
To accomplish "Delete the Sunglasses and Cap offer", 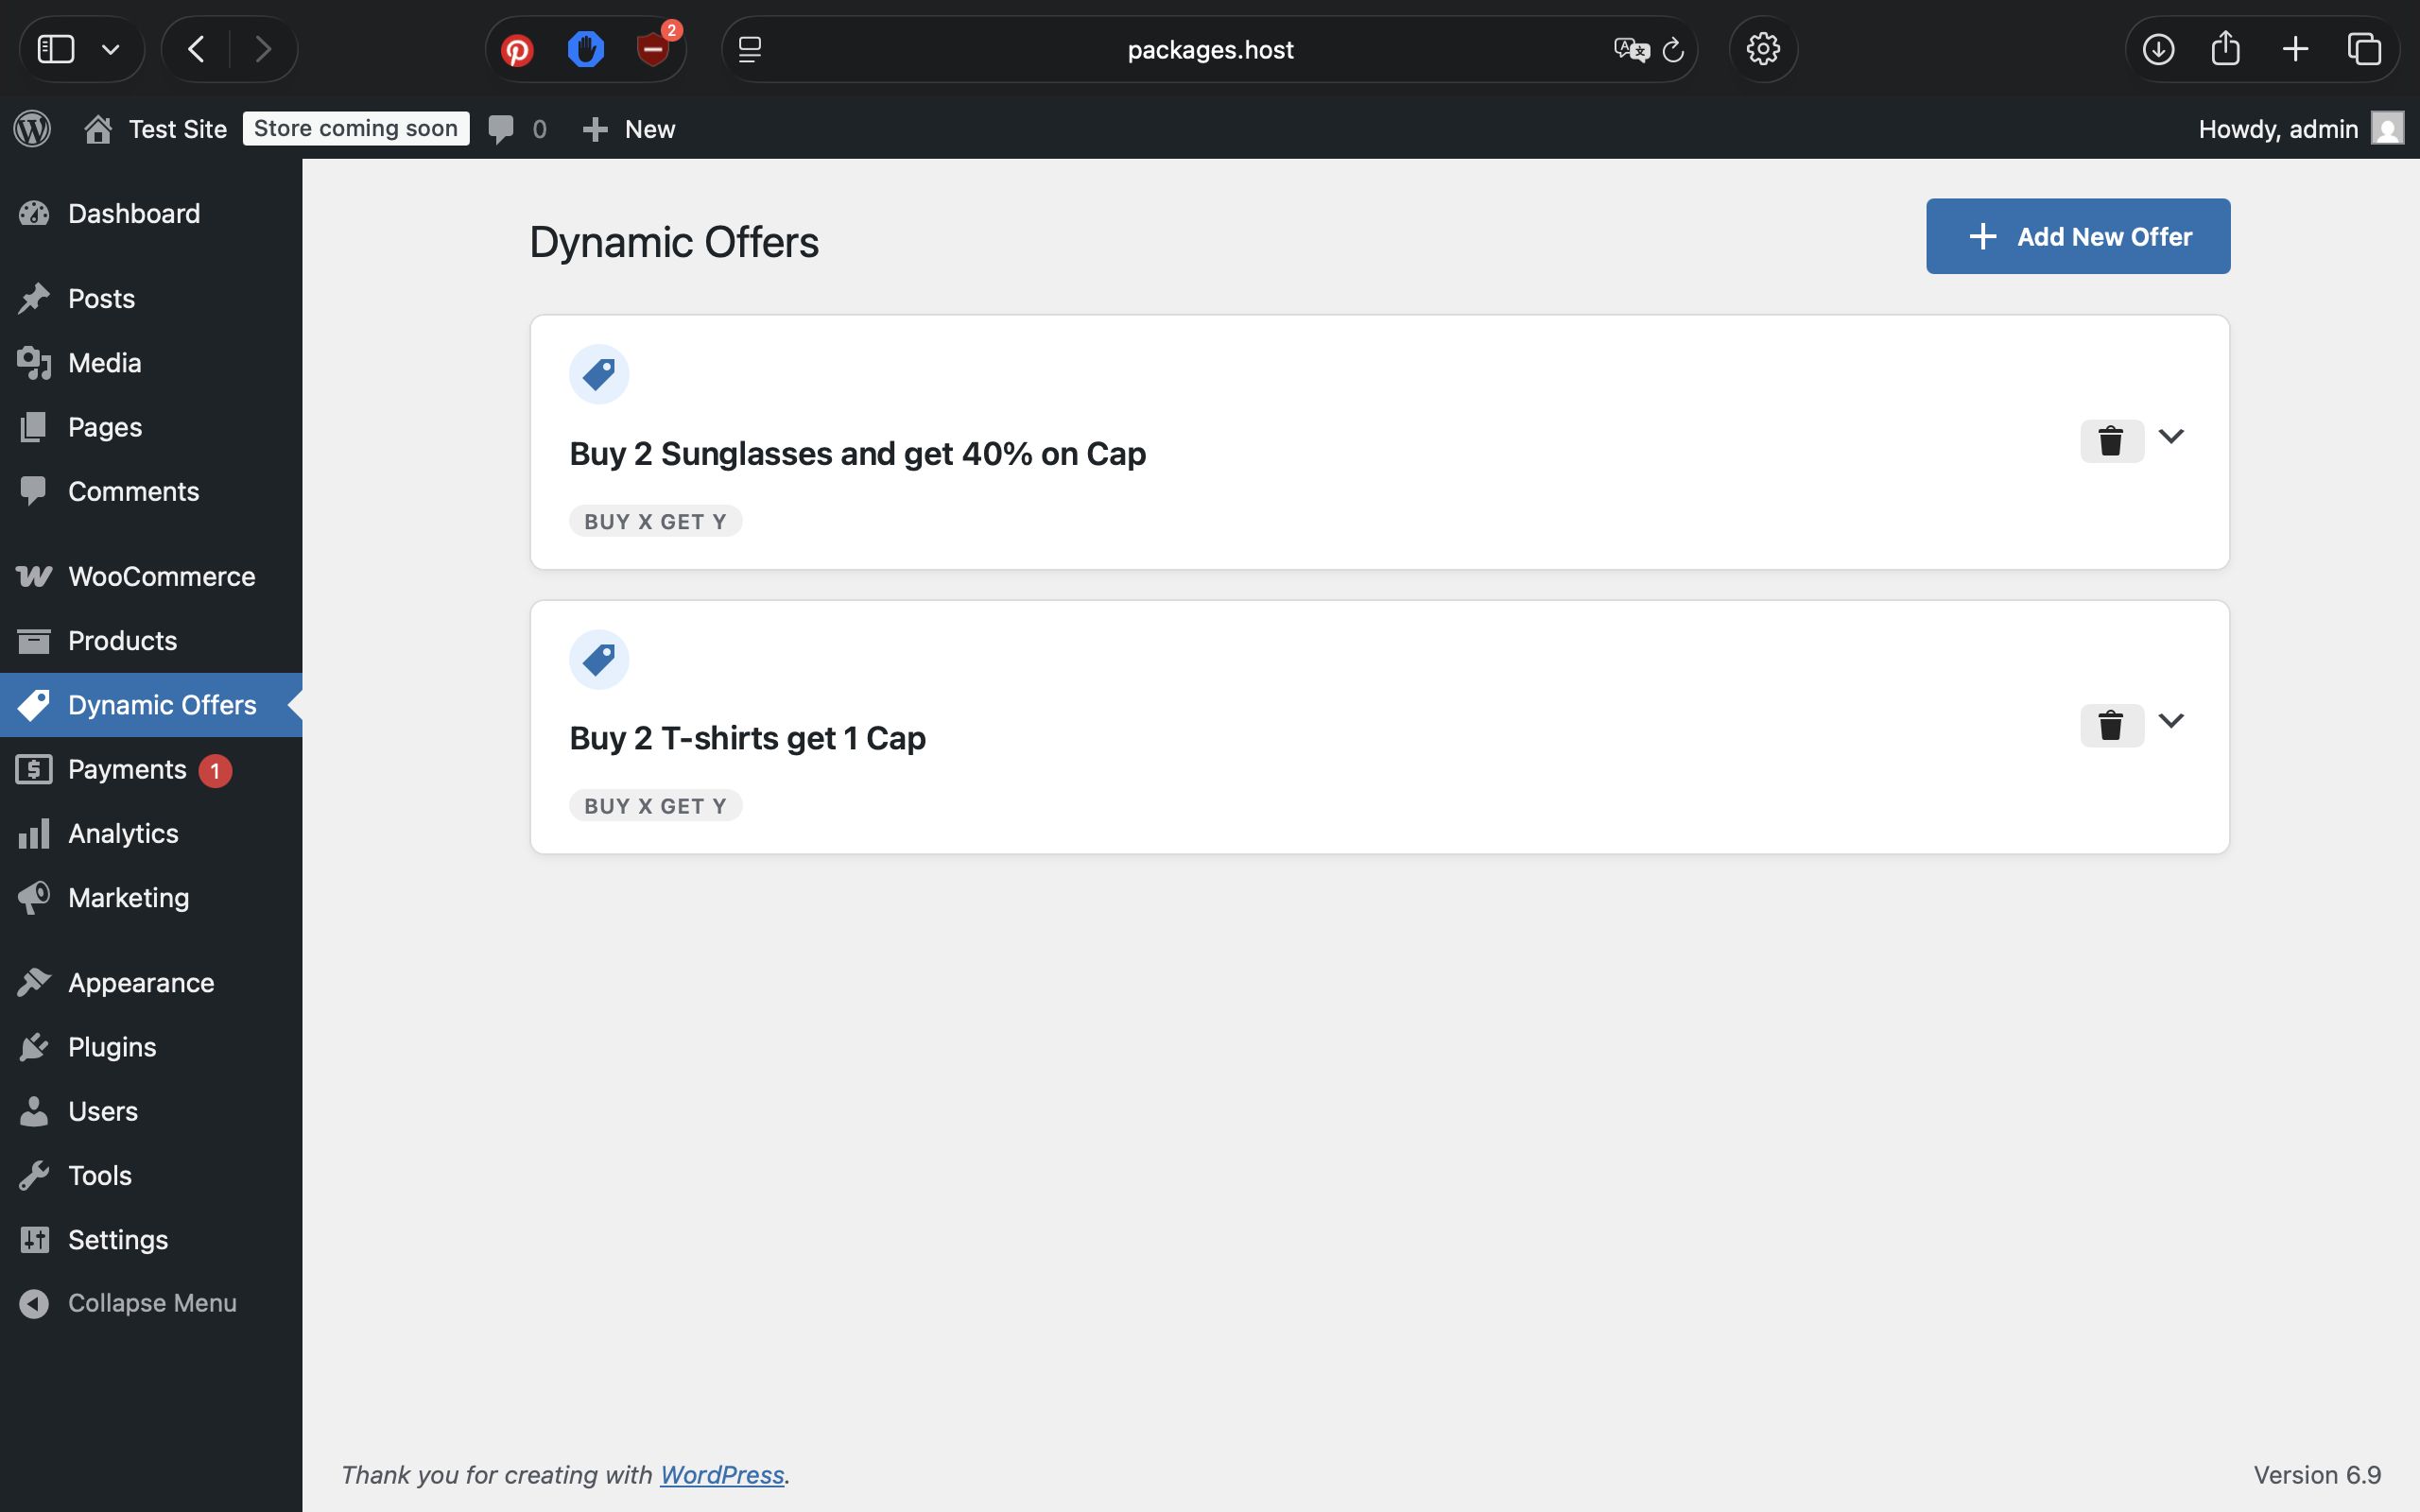I will point(2111,441).
